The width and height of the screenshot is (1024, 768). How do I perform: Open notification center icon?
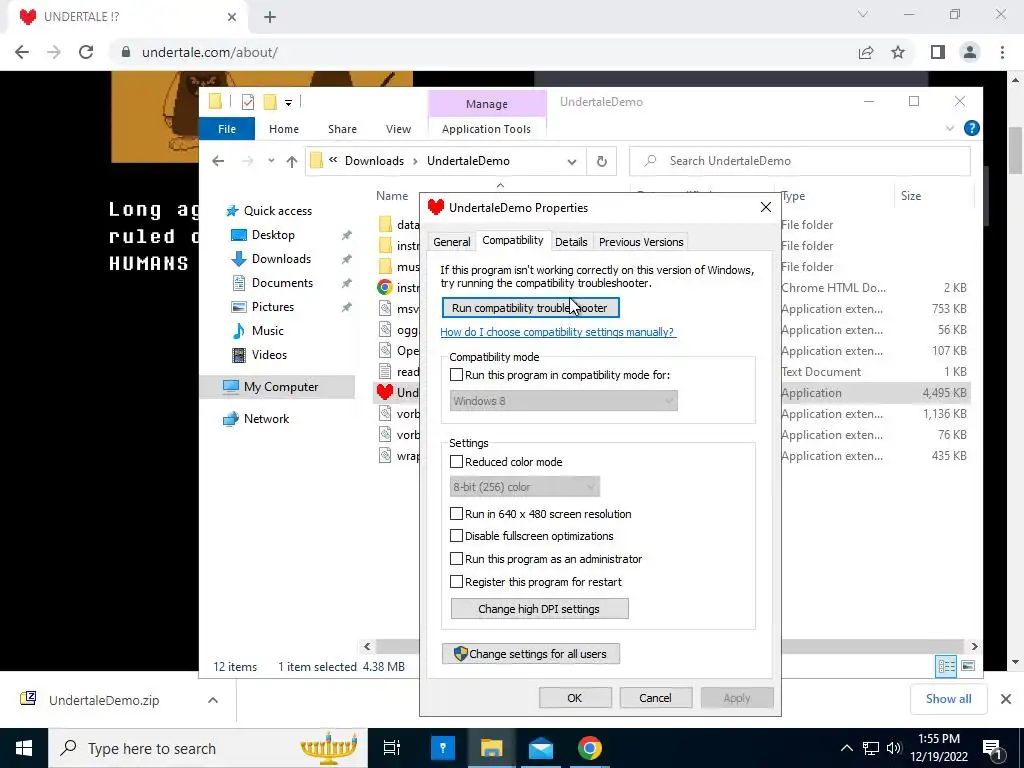coord(993,748)
